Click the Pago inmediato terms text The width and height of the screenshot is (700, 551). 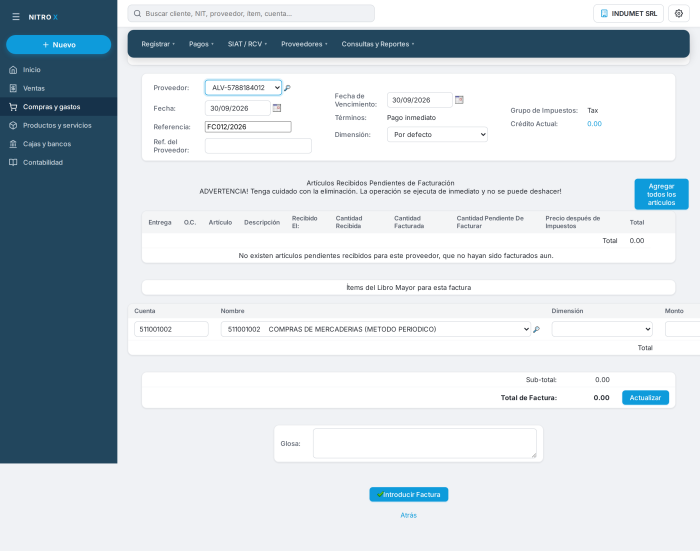(x=411, y=117)
